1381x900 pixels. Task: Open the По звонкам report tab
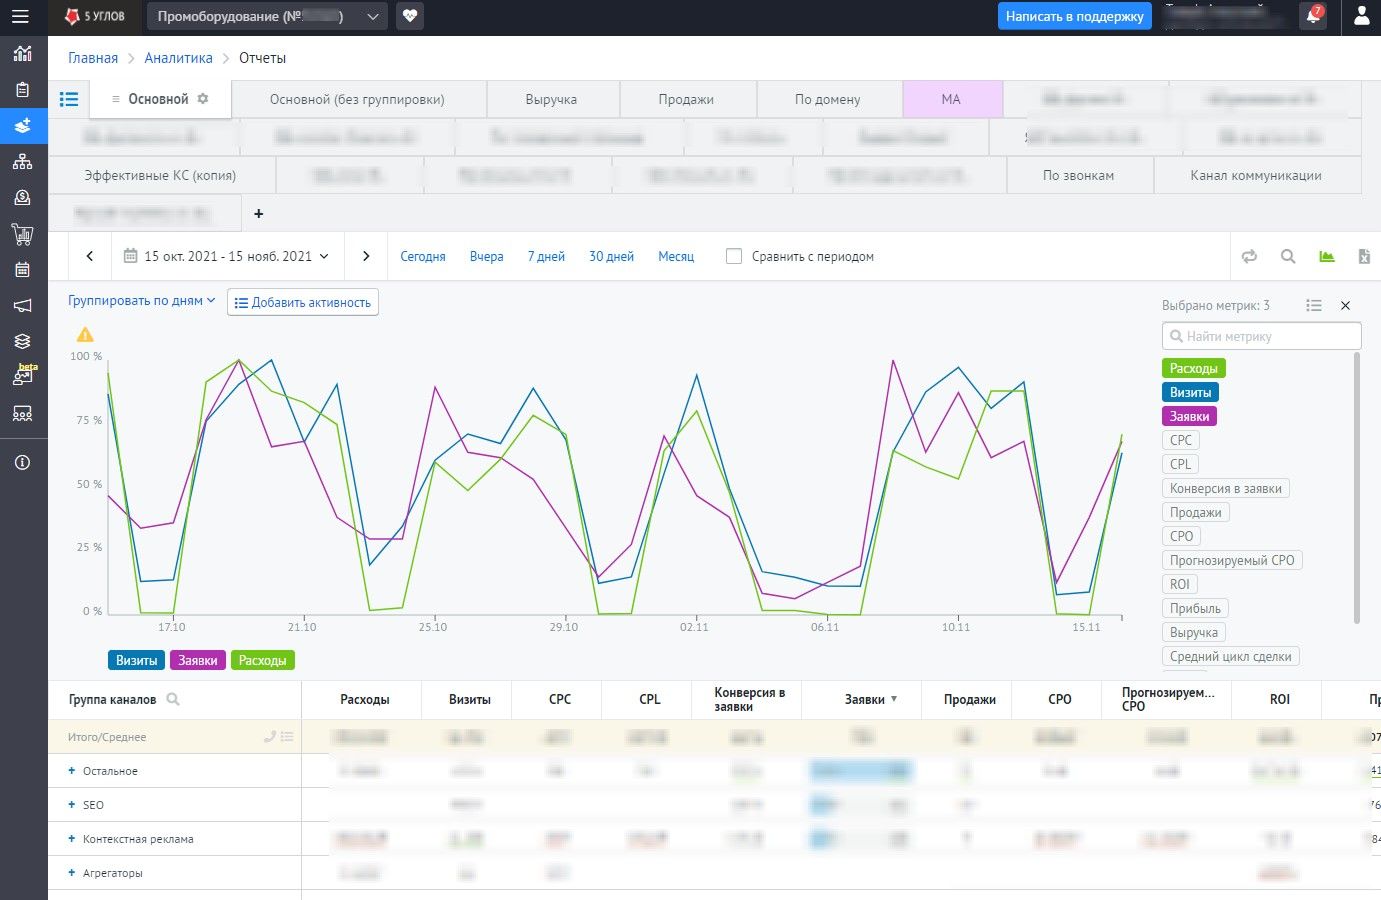tap(1078, 176)
